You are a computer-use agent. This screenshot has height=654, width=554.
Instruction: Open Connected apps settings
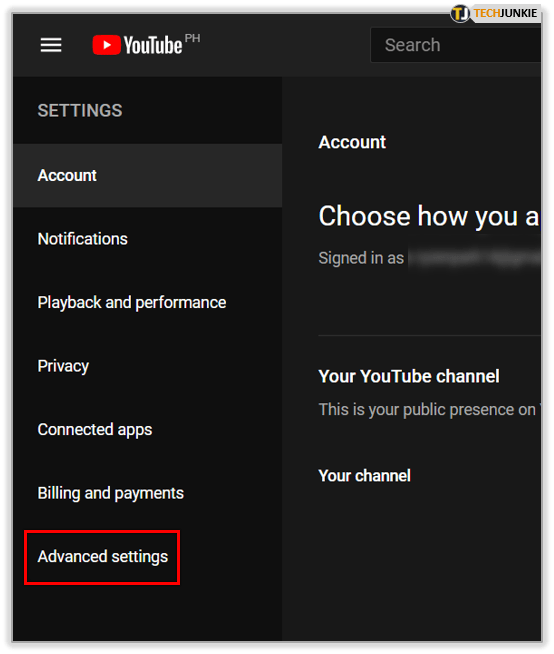(x=147, y=430)
